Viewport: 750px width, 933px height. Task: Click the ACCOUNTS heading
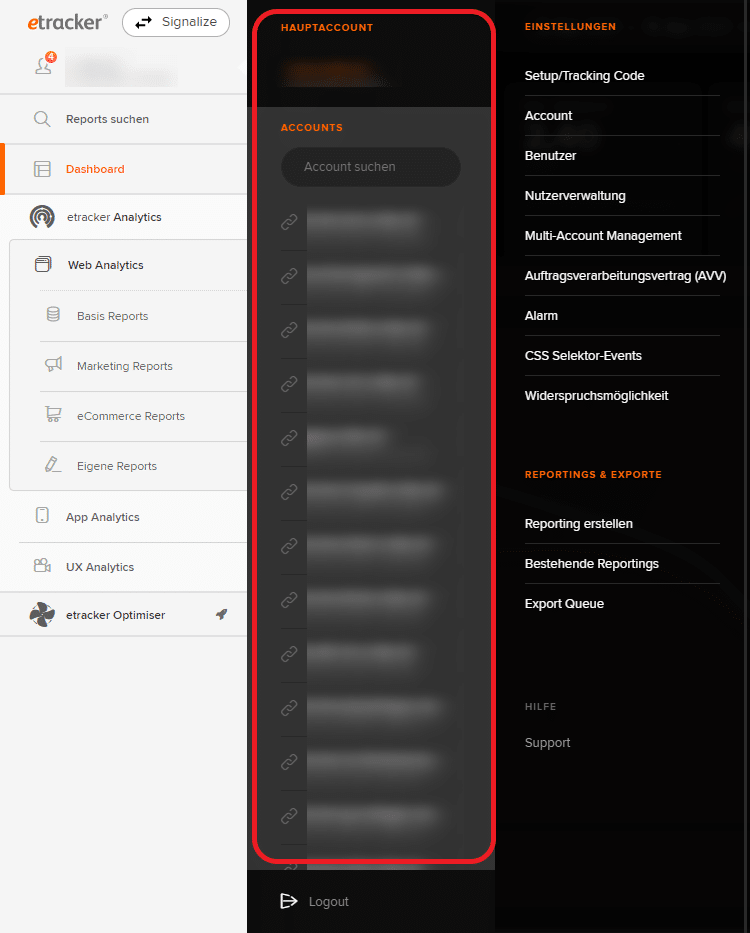click(311, 127)
